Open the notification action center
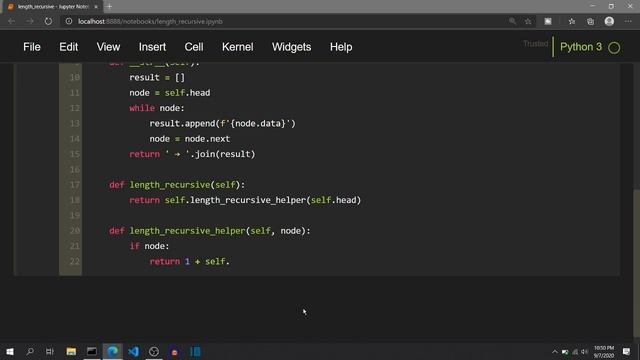The width and height of the screenshot is (640, 360). coord(626,351)
